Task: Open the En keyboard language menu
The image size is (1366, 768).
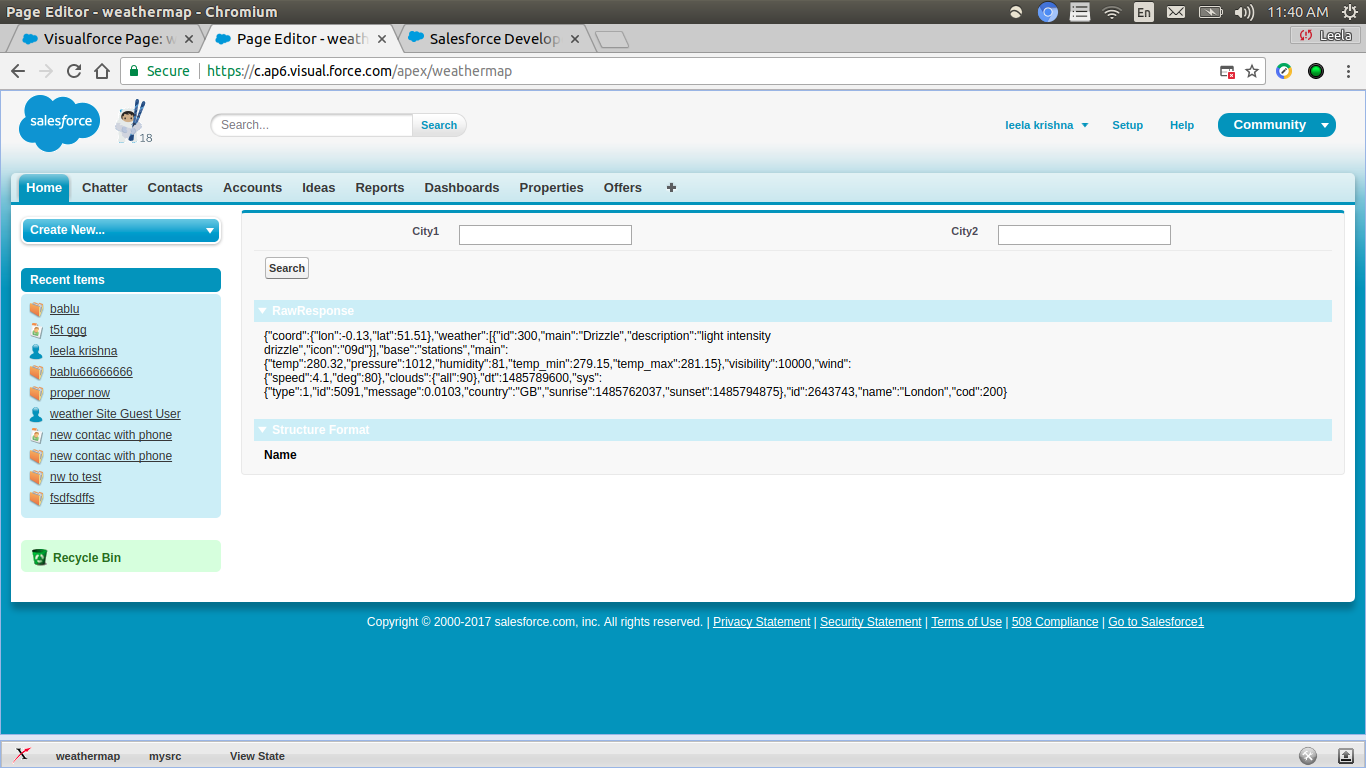Action: pos(1144,12)
